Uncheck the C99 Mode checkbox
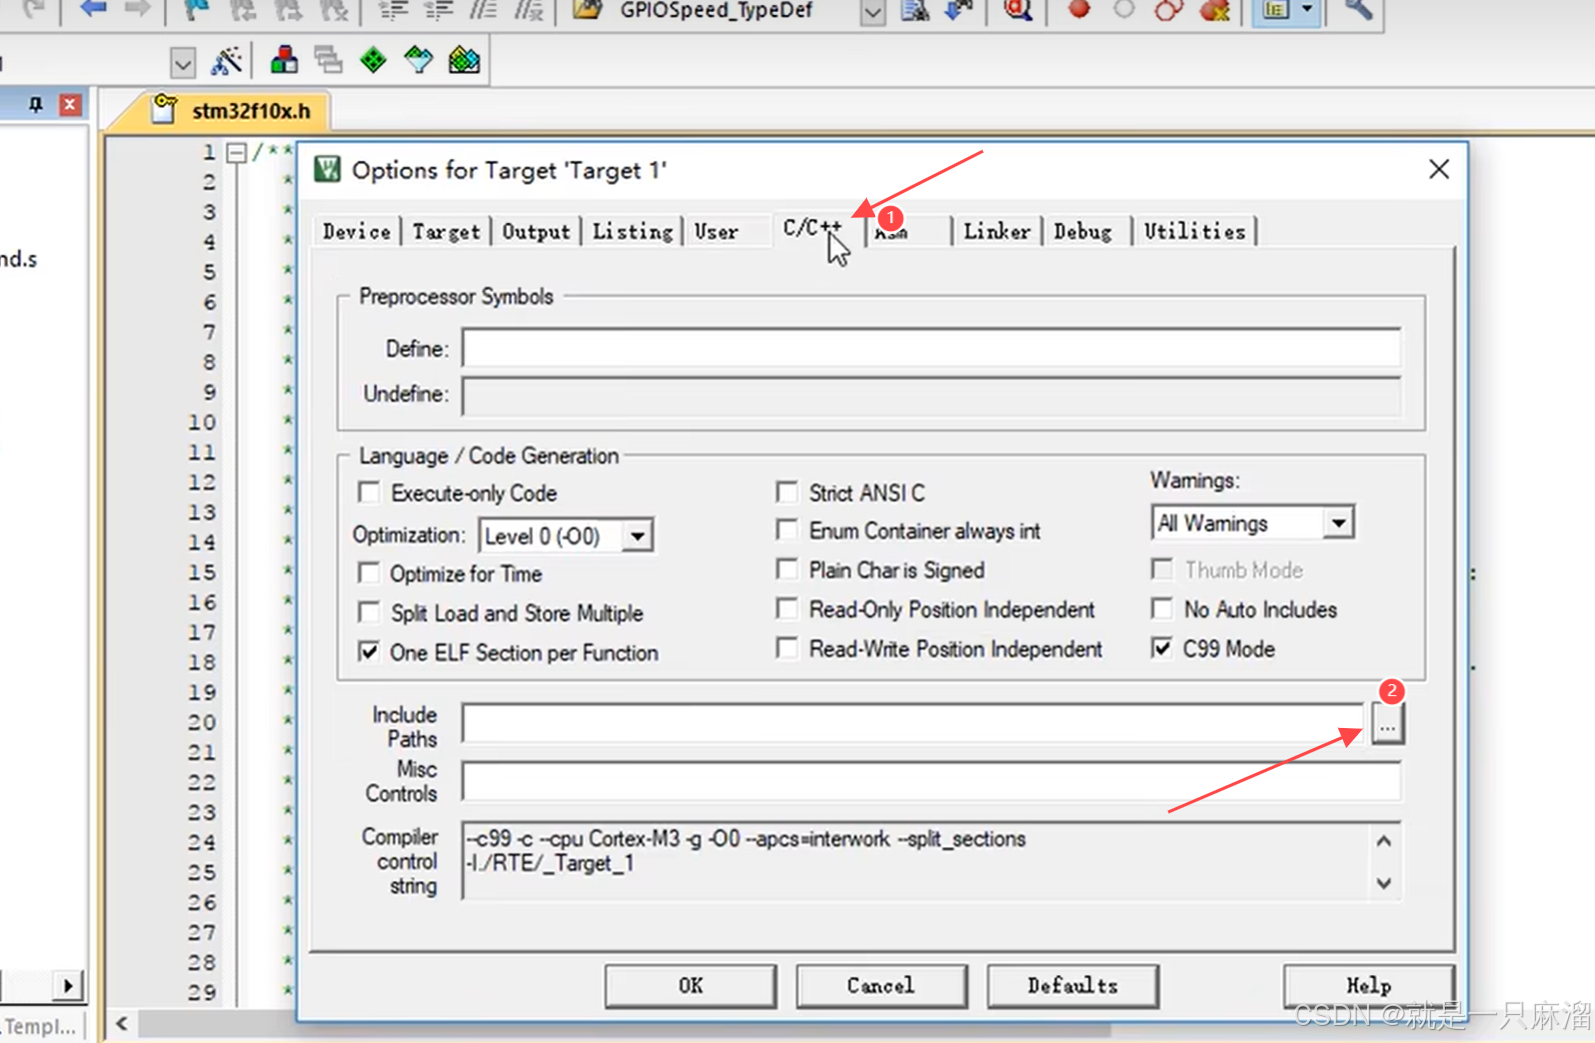The height and width of the screenshot is (1043, 1595). tap(1162, 648)
